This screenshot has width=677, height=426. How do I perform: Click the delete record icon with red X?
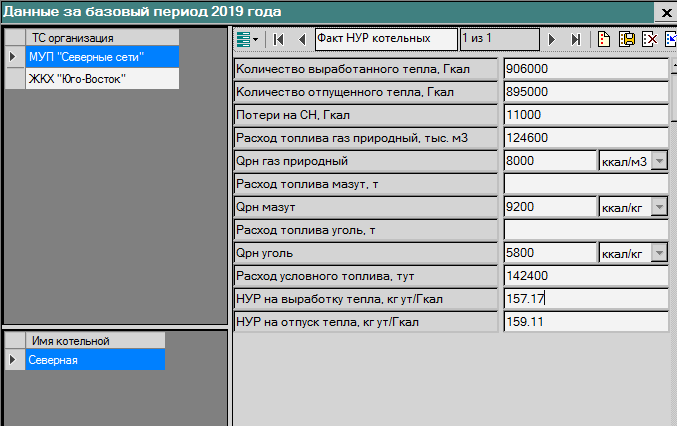(x=649, y=39)
